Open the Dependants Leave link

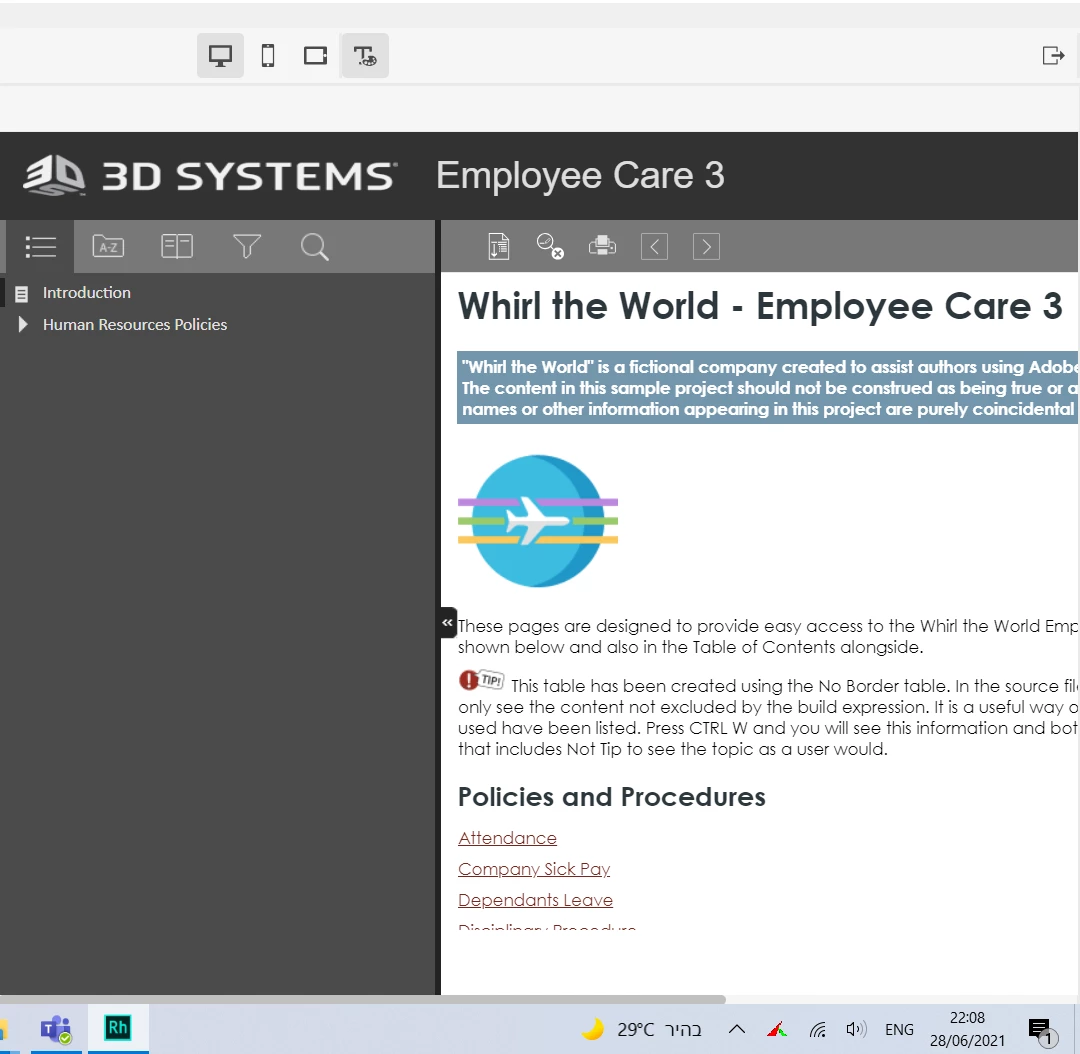(536, 900)
